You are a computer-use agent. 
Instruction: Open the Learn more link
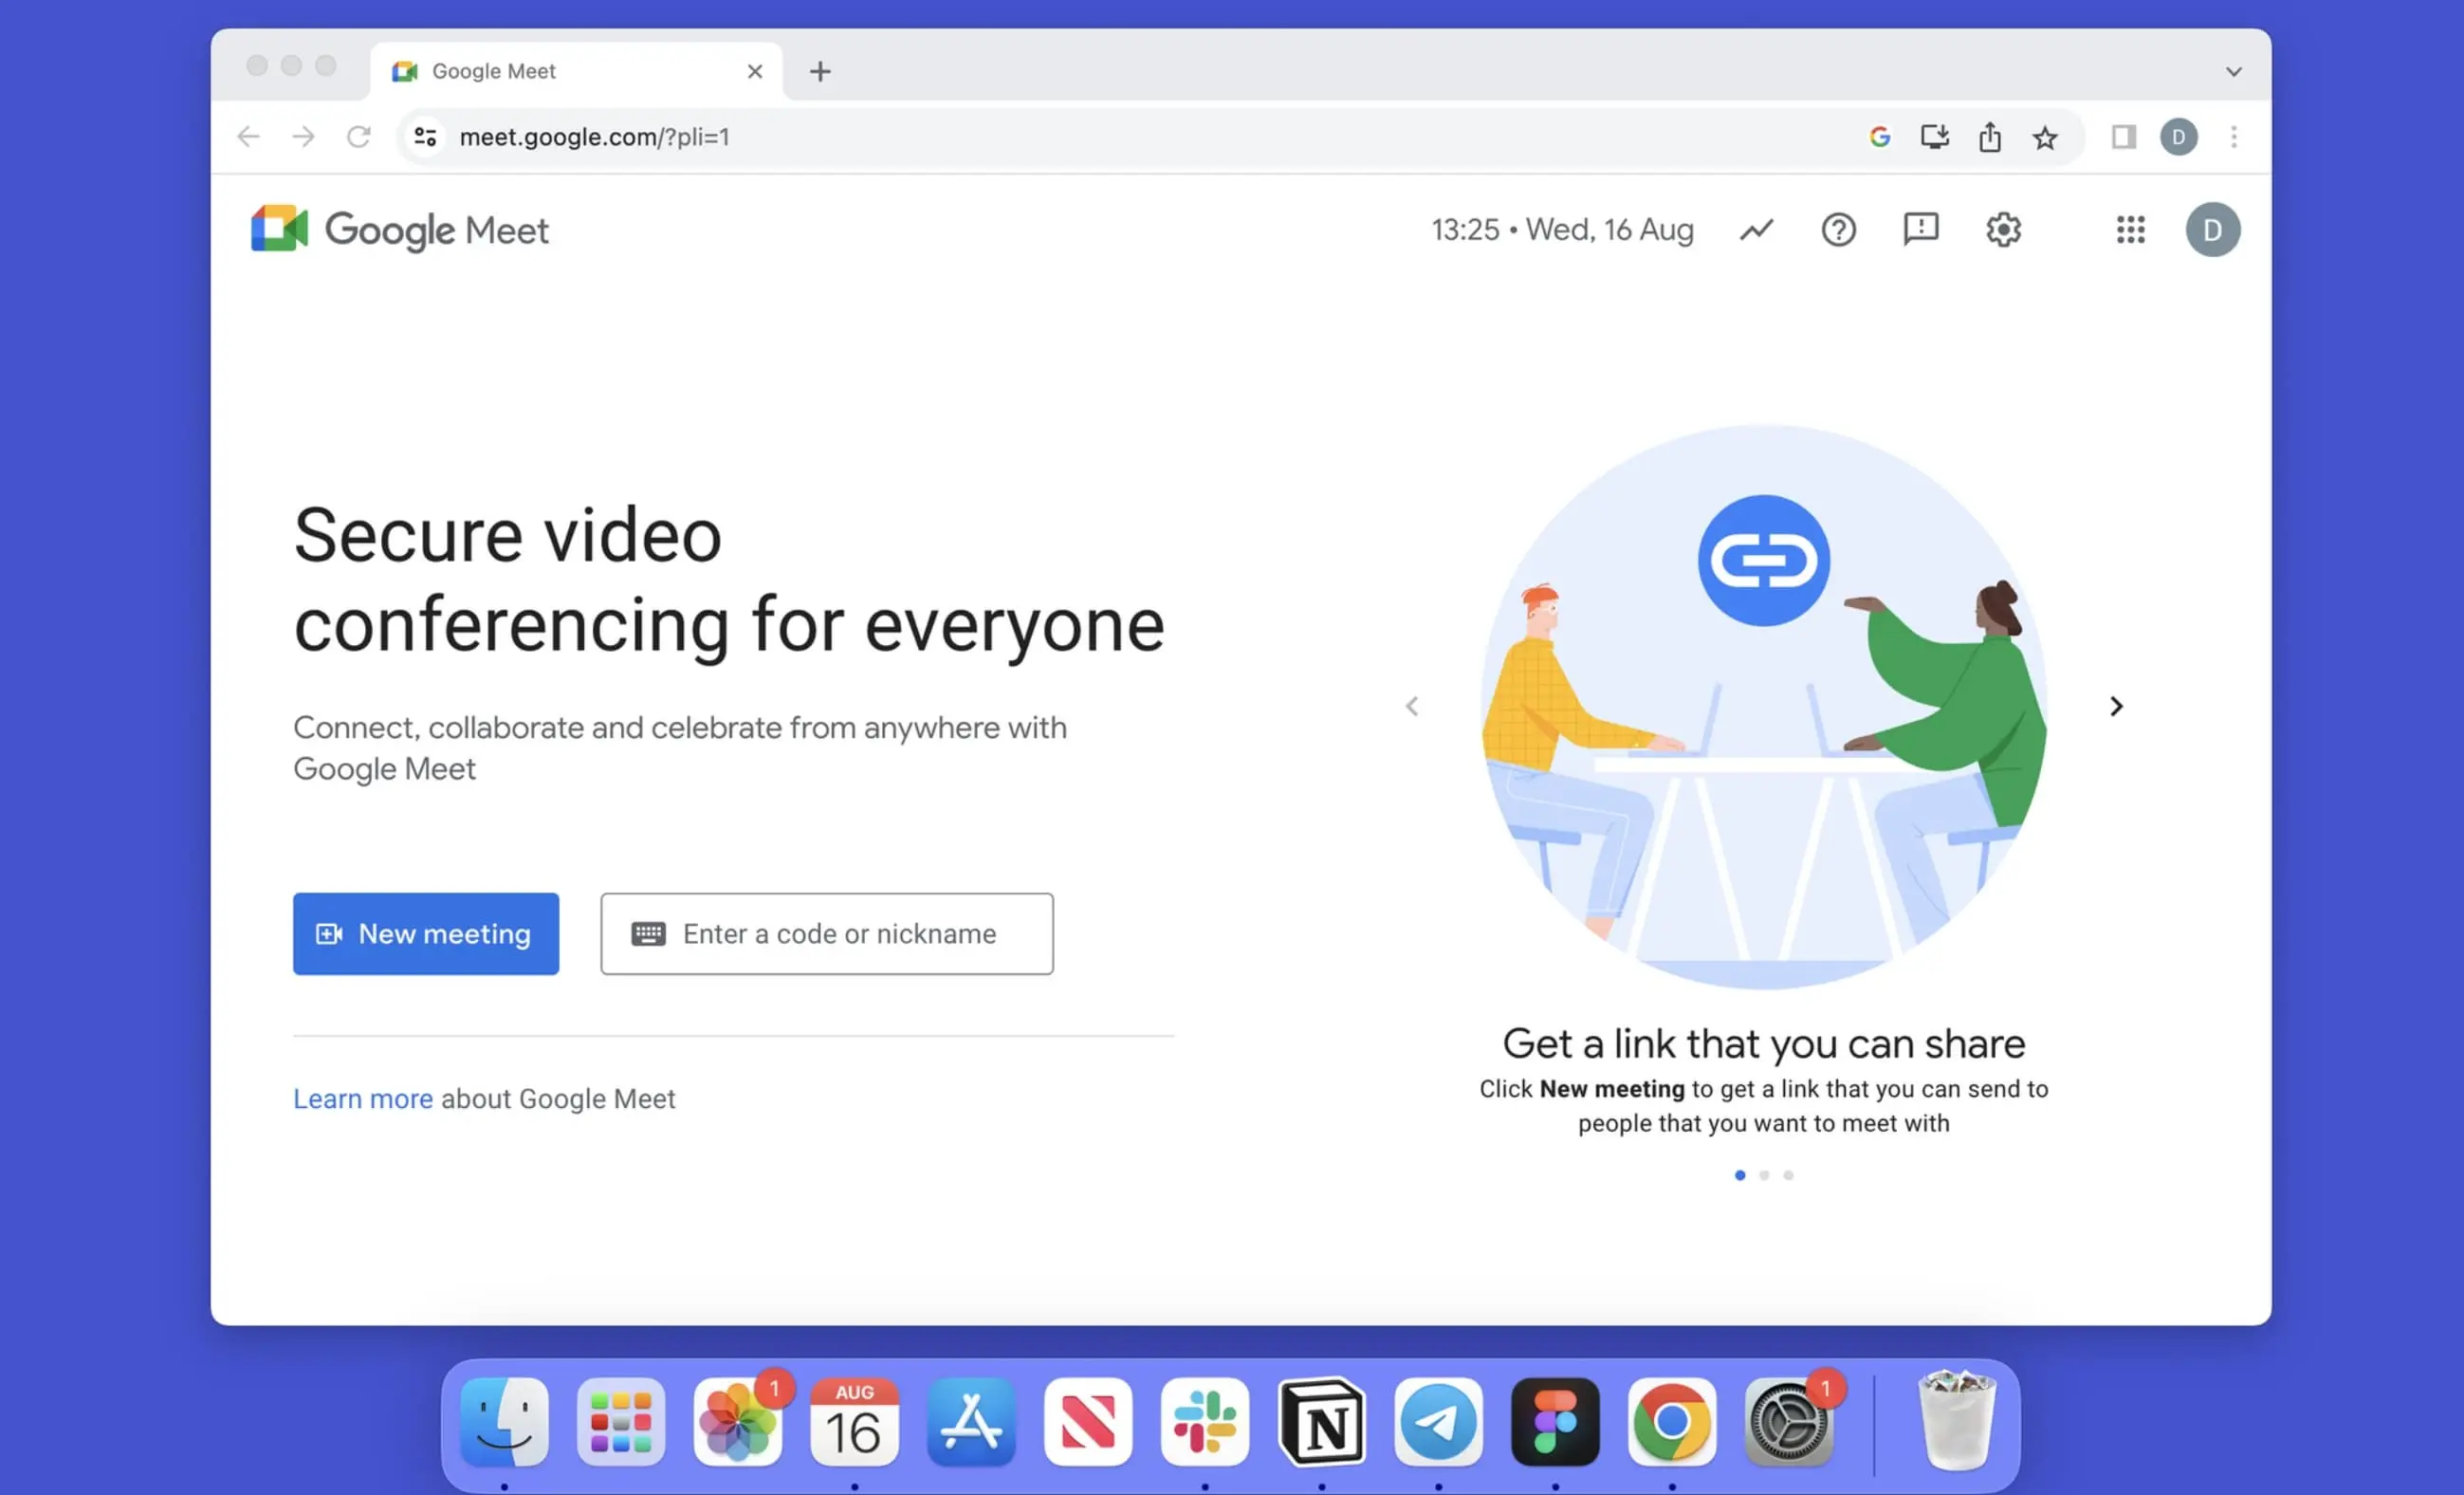(362, 1098)
